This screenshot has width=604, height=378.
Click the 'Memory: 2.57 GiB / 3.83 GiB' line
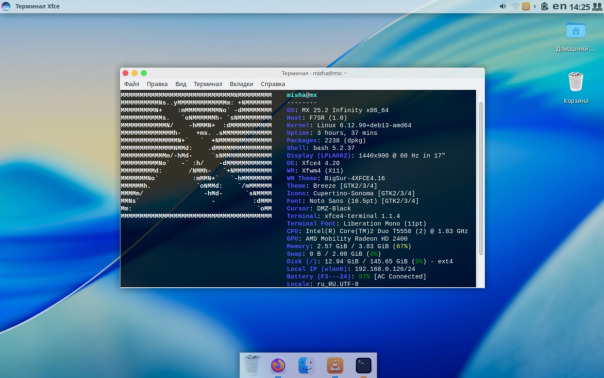tap(349, 246)
